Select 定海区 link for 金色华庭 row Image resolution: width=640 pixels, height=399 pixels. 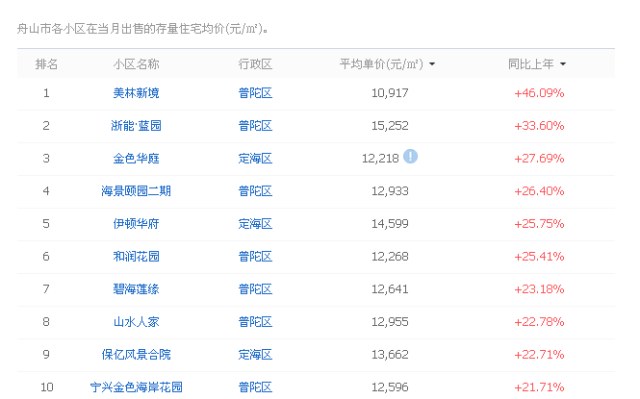click(x=255, y=158)
